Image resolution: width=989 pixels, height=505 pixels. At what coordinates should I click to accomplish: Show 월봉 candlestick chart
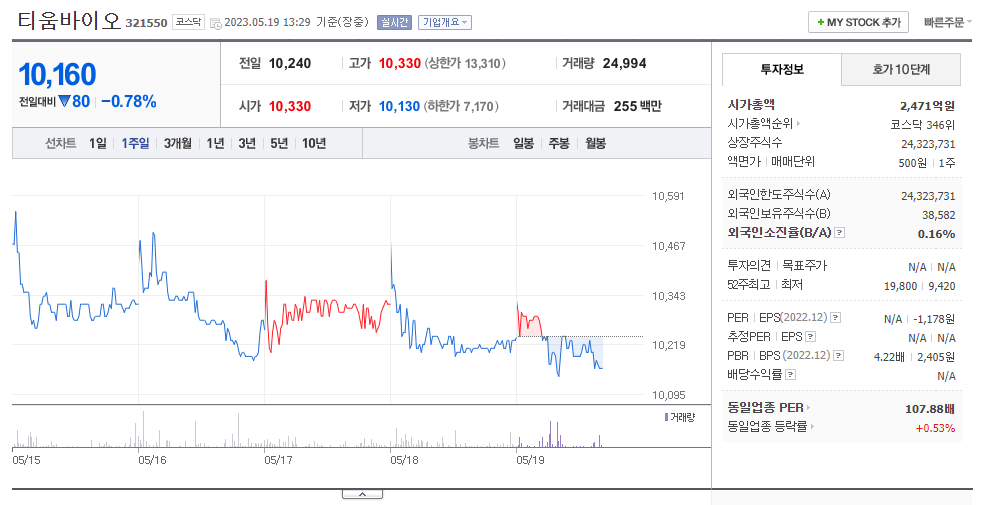[595, 144]
